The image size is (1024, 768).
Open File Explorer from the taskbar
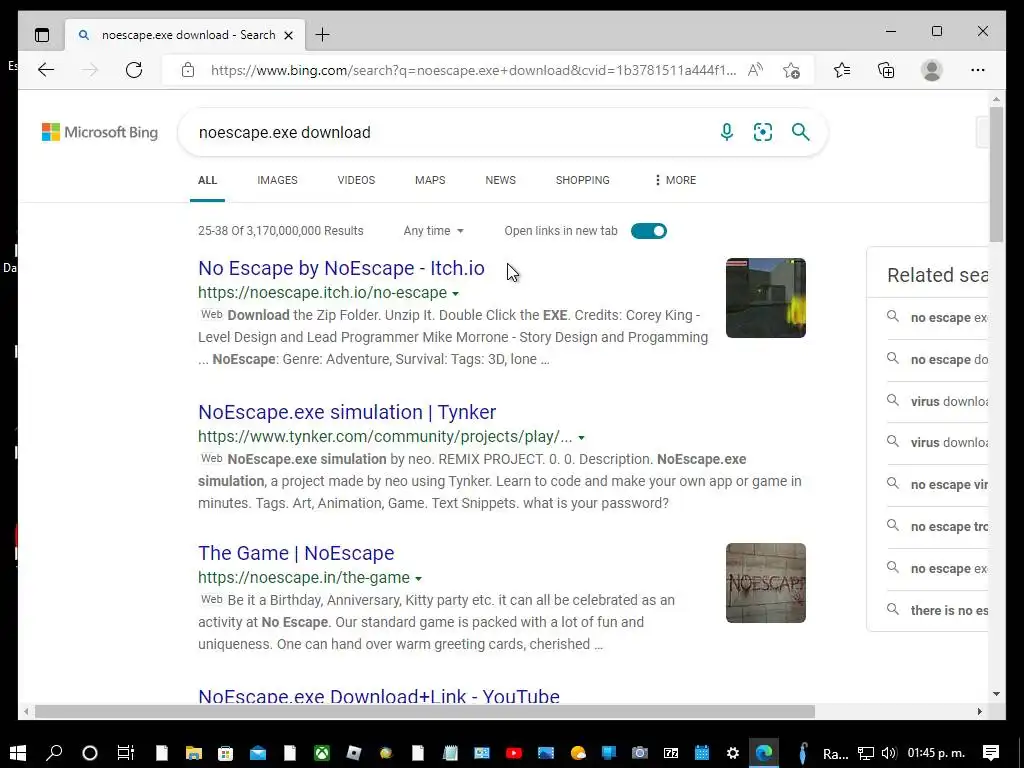pyautogui.click(x=194, y=753)
